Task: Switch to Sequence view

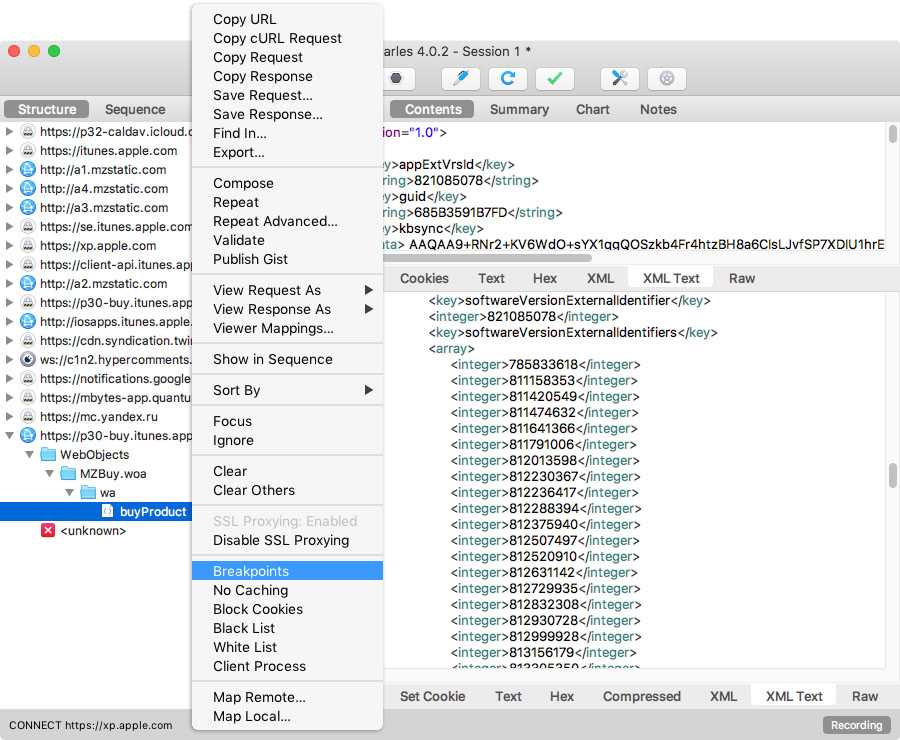Action: [x=135, y=109]
